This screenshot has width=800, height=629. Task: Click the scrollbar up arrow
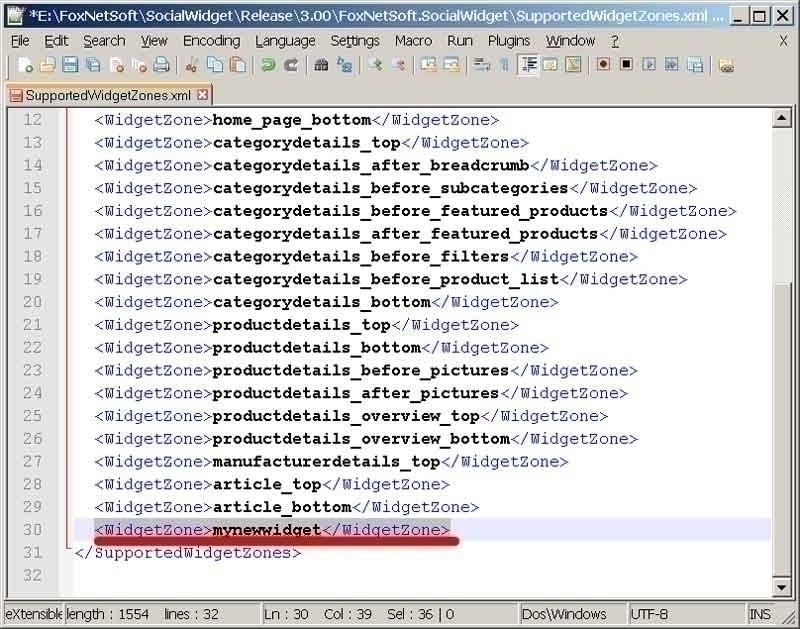(782, 118)
